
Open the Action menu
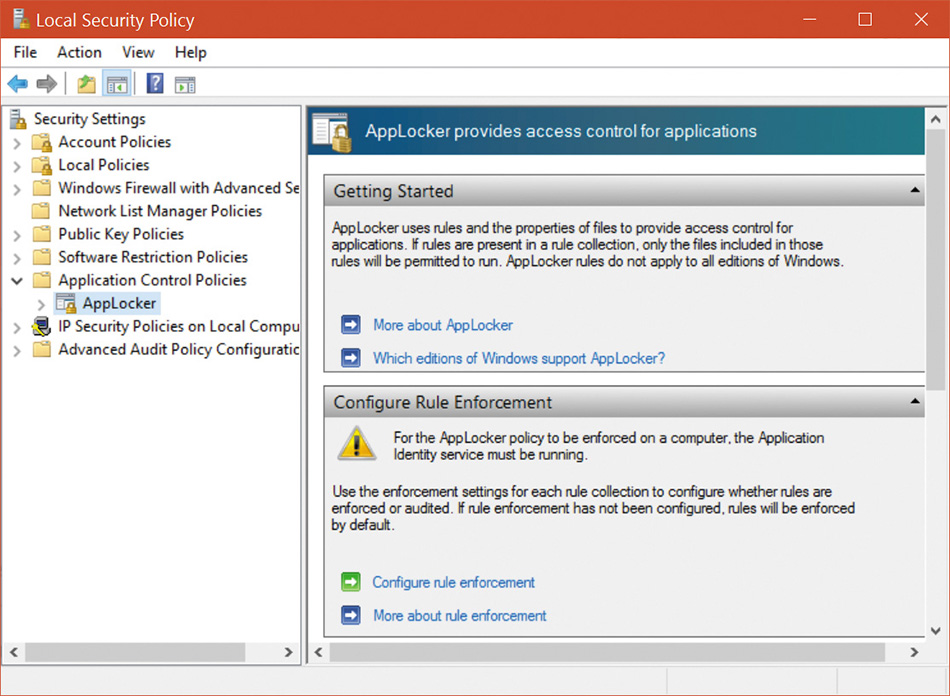click(79, 52)
